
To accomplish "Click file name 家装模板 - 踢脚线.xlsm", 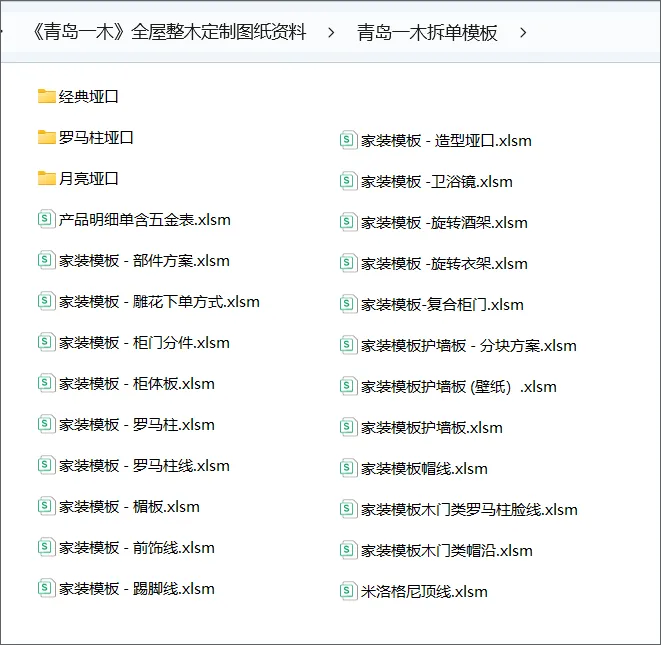I will (137, 589).
